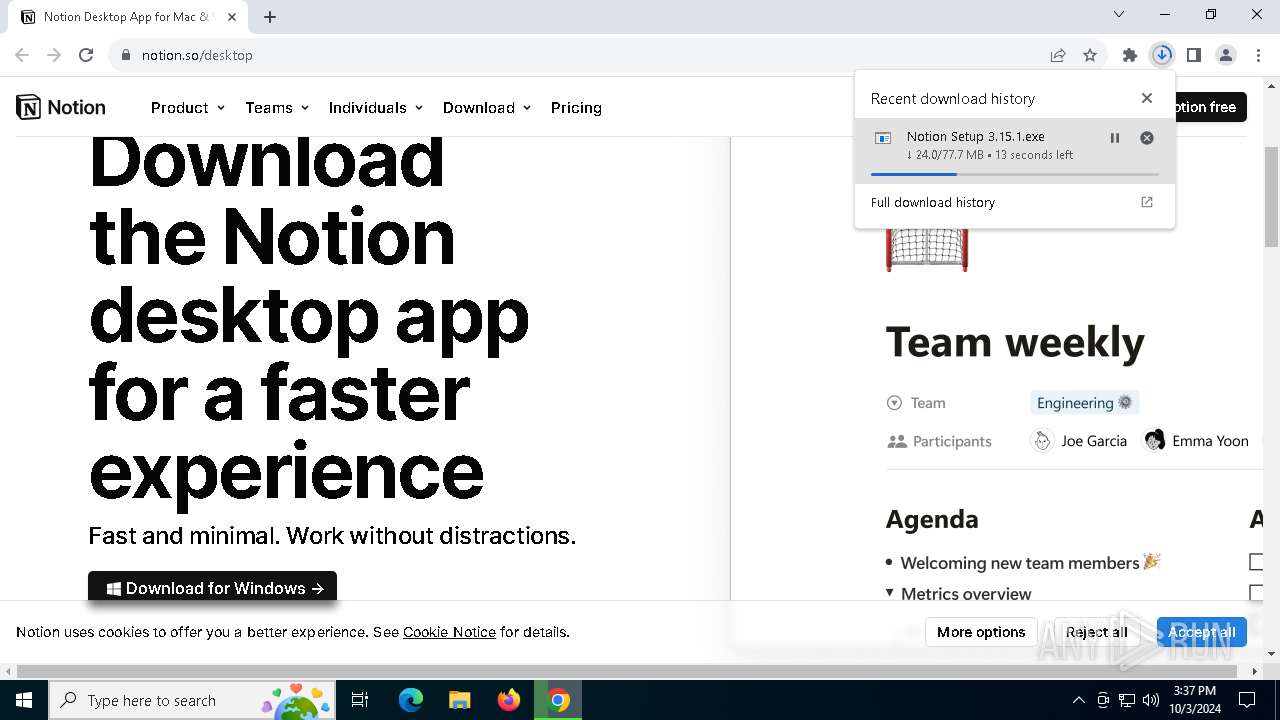Image resolution: width=1280 pixels, height=720 pixels.
Task: Tick the checkbox beside Welcoming new team members
Action: coord(1256,562)
